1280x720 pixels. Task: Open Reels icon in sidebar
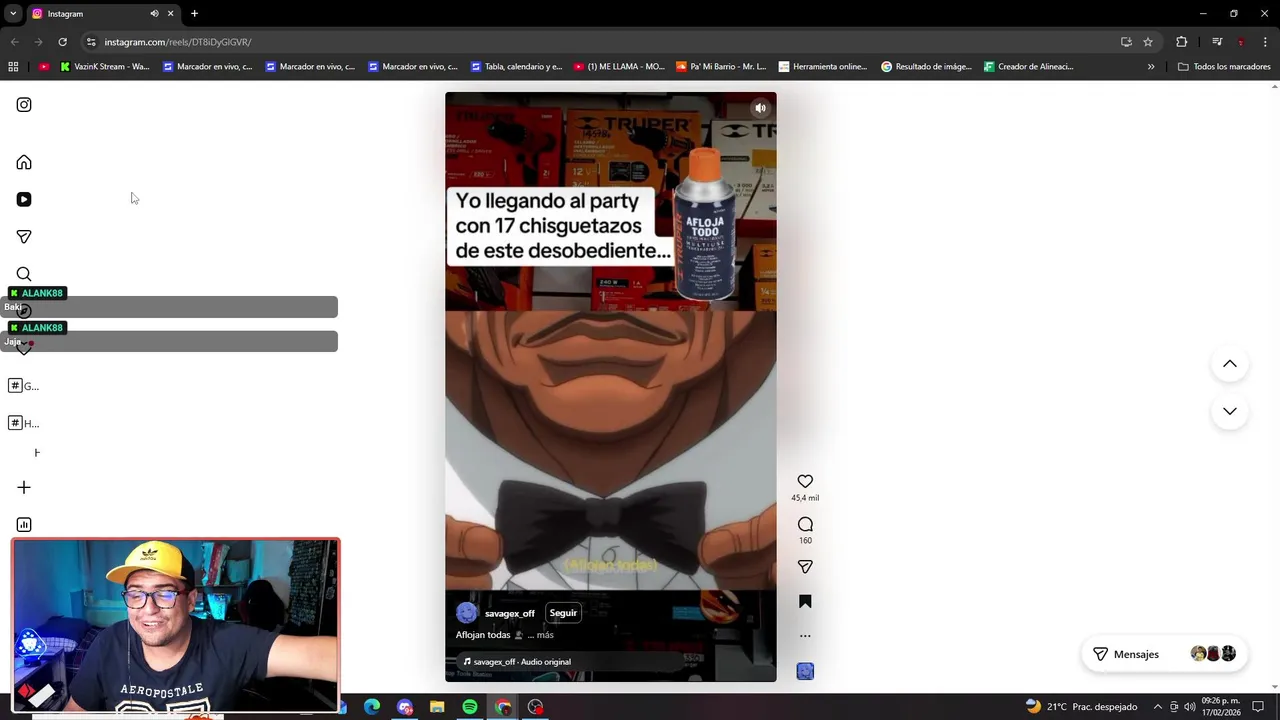tap(24, 199)
